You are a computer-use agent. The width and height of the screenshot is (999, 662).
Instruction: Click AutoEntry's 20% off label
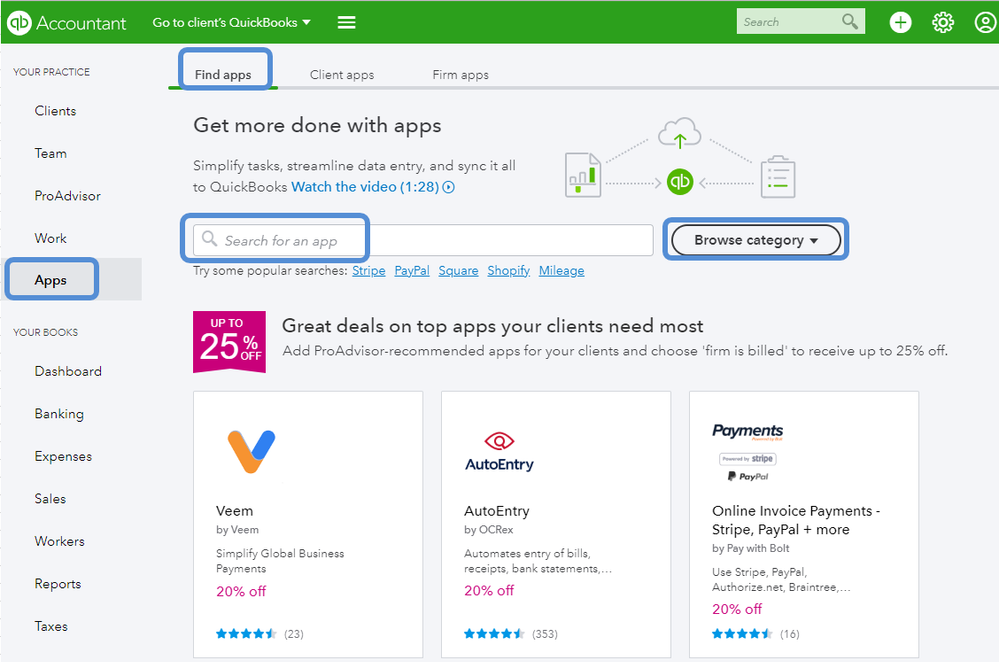[489, 591]
